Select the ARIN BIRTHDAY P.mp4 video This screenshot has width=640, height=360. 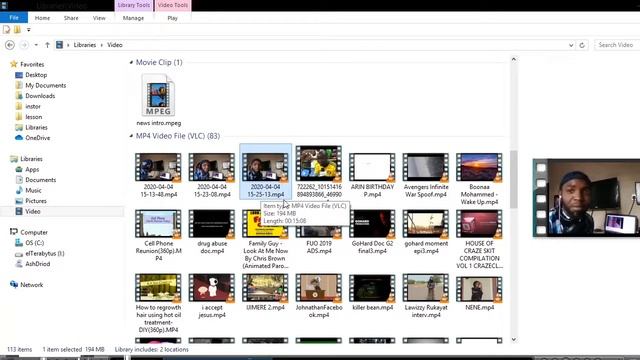pos(372,175)
